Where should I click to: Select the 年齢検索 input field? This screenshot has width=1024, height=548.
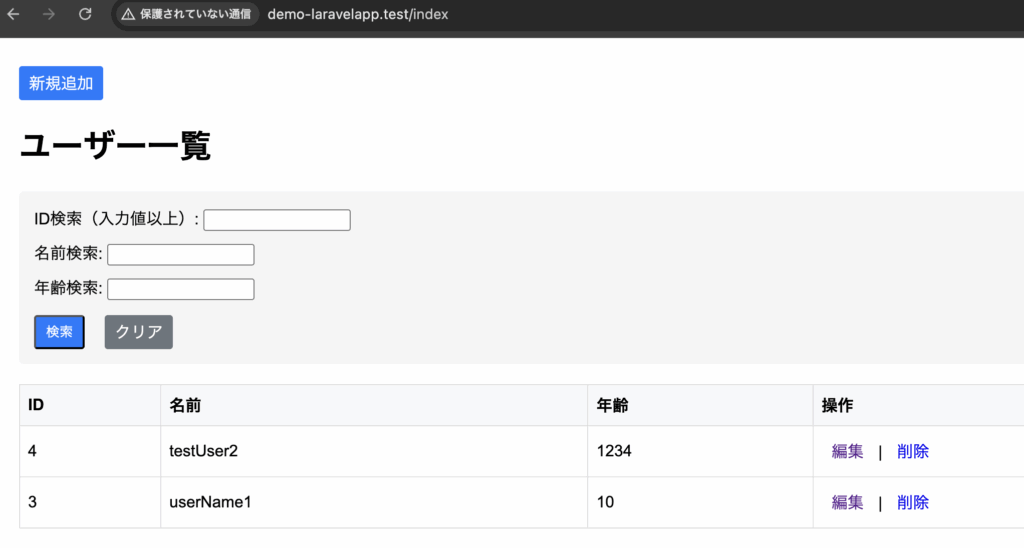point(181,289)
